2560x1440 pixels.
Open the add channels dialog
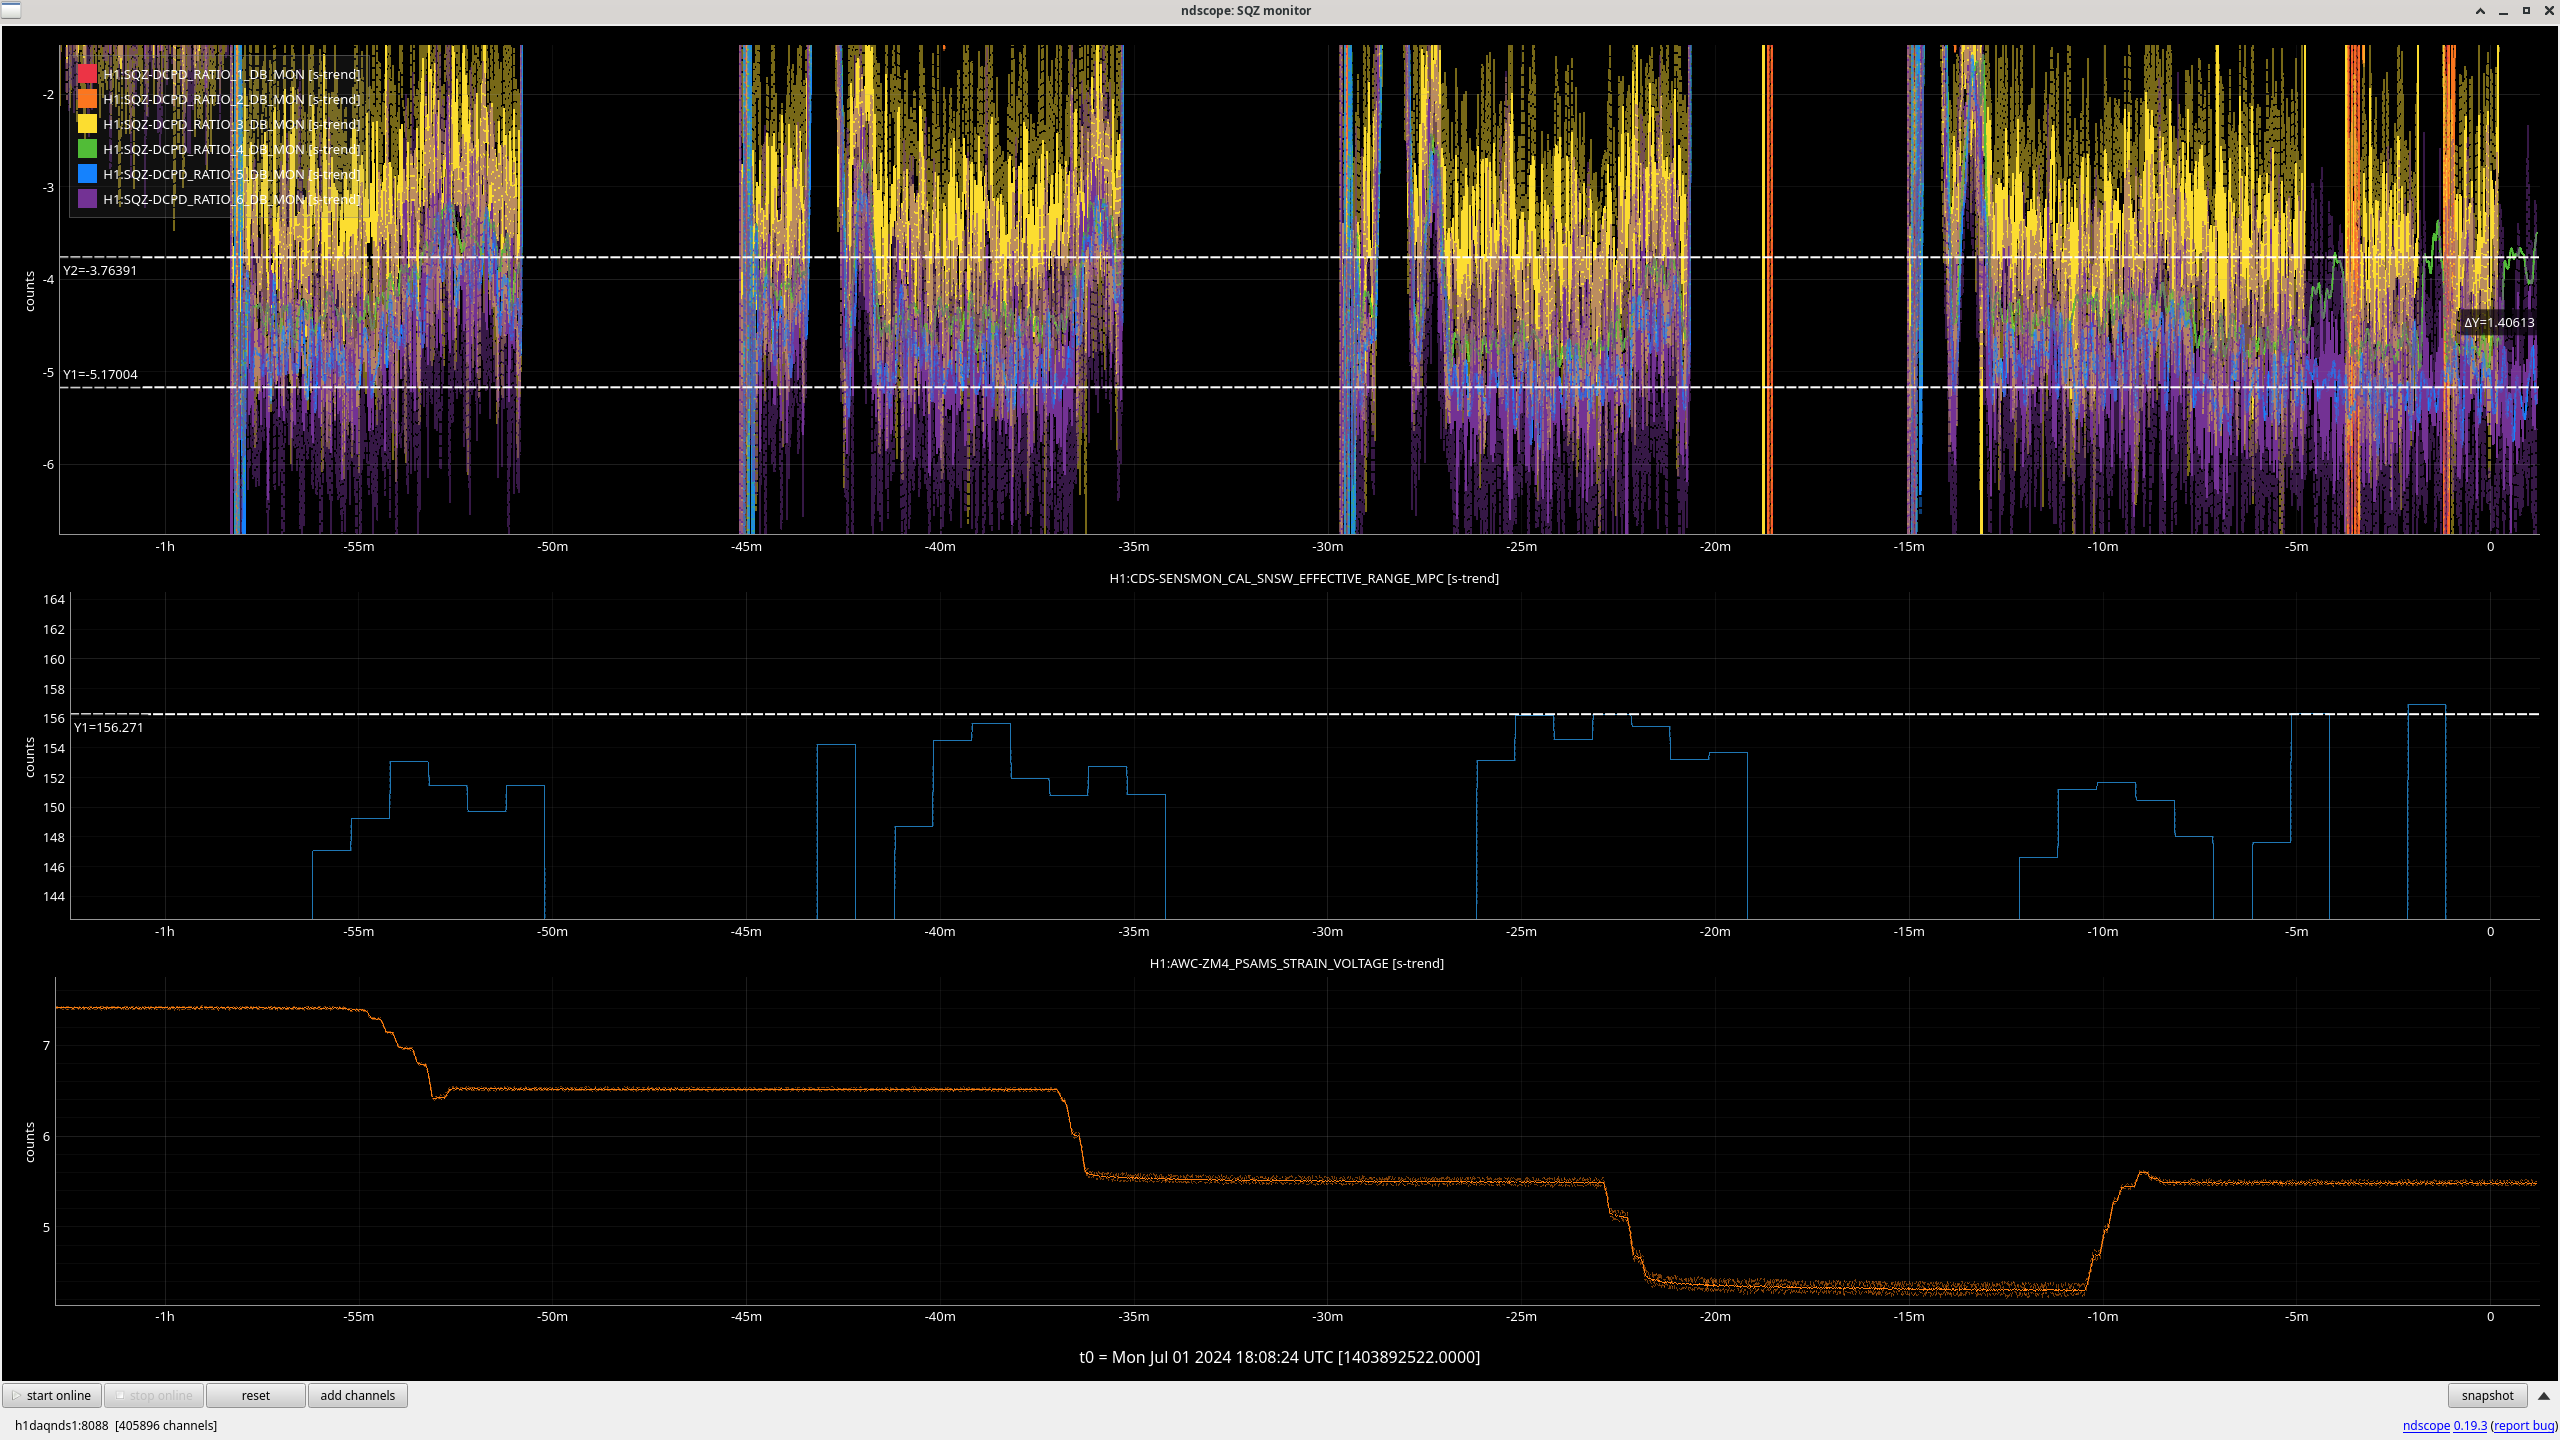pyautogui.click(x=357, y=1395)
